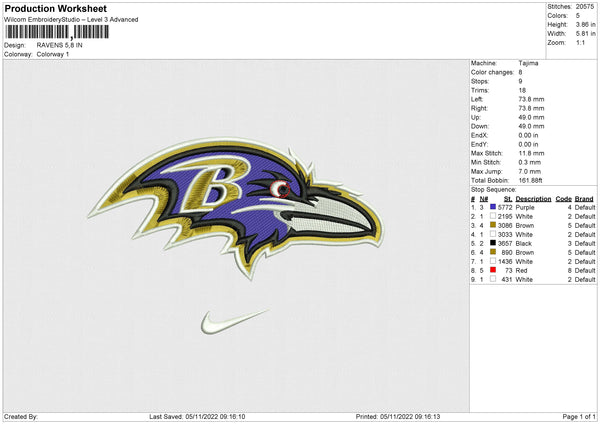The width and height of the screenshot is (600, 424).
Task: Click the Colorway 1 value
Action: tap(53, 54)
